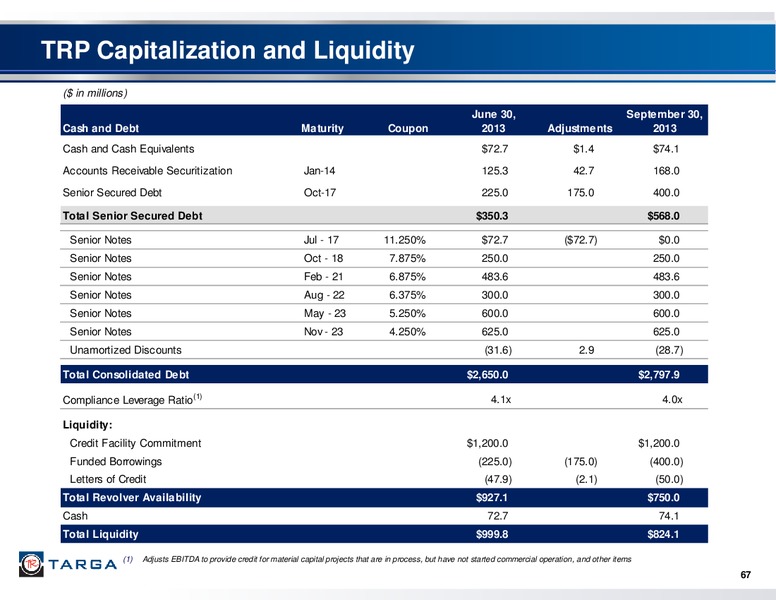The width and height of the screenshot is (776, 600).
Task: Click "$74.1" in the Cash and Cash Equivalents row
Action: tap(666, 149)
